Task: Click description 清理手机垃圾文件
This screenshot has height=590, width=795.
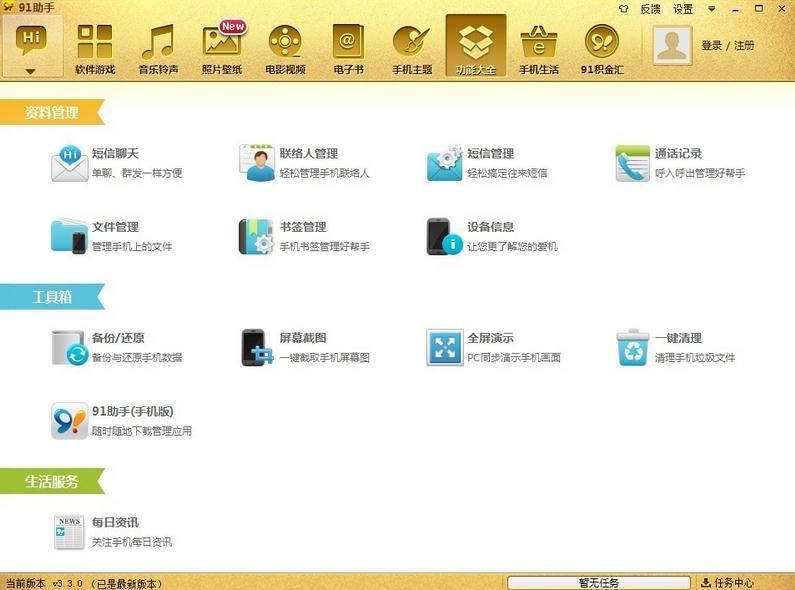Action: (x=695, y=358)
